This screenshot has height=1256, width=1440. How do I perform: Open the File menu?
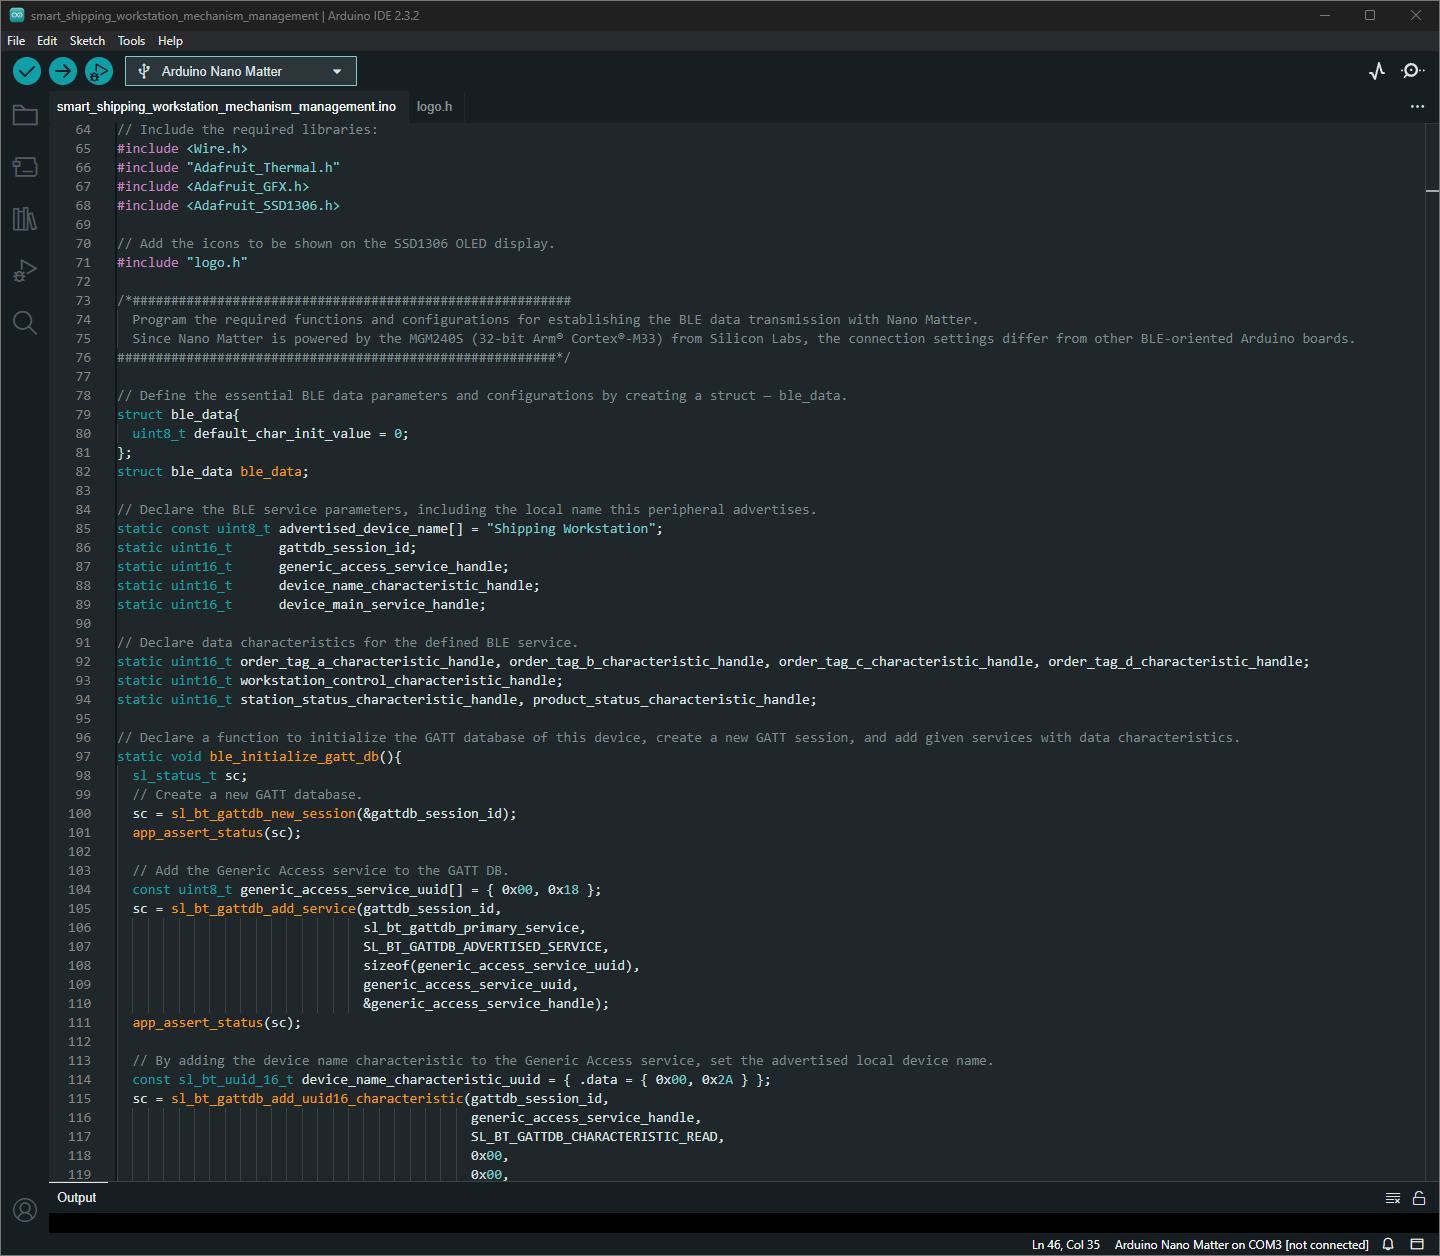pos(16,41)
